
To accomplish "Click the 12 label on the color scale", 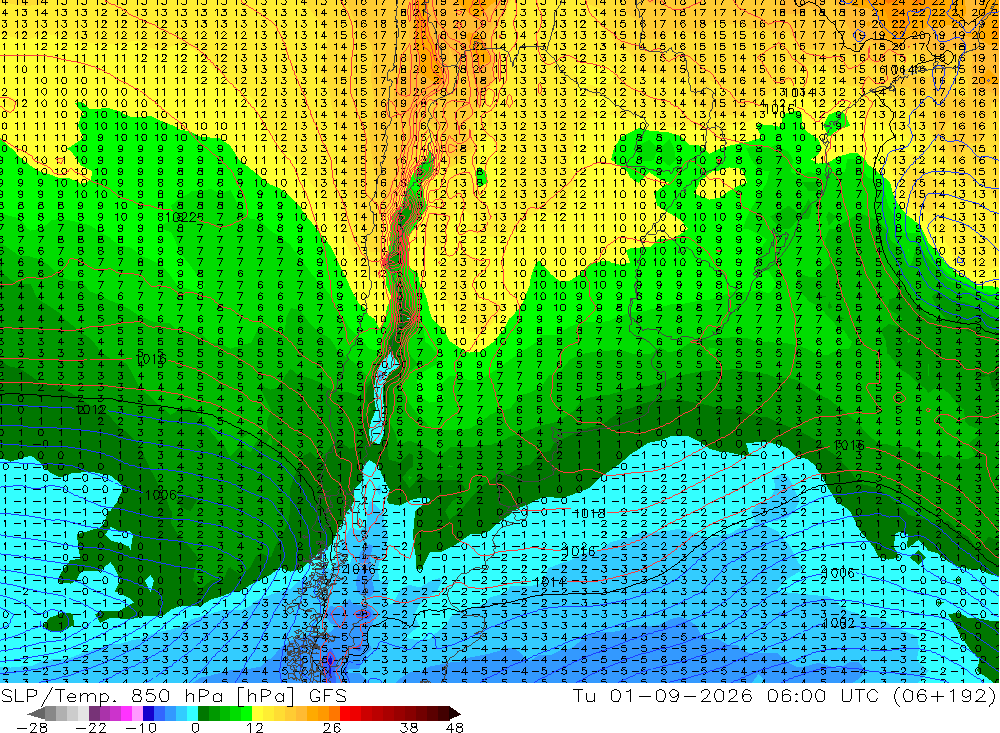I will click(x=255, y=727).
